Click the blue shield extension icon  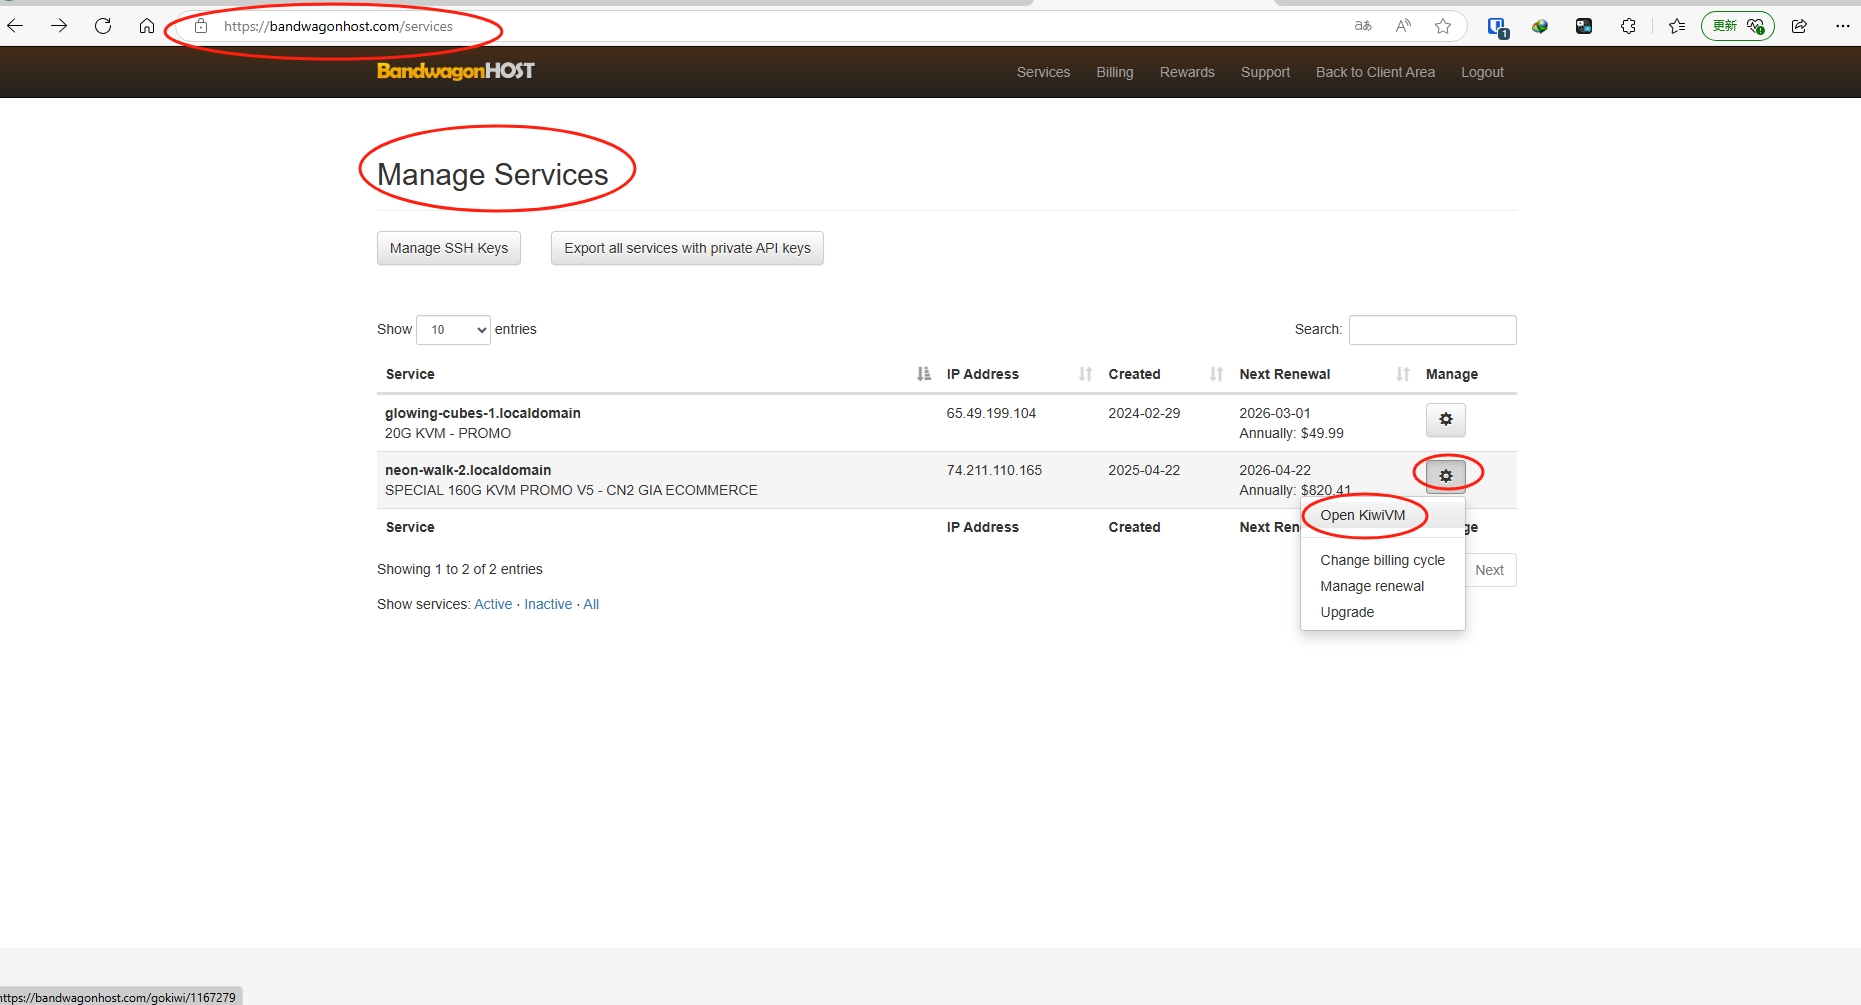[1497, 27]
